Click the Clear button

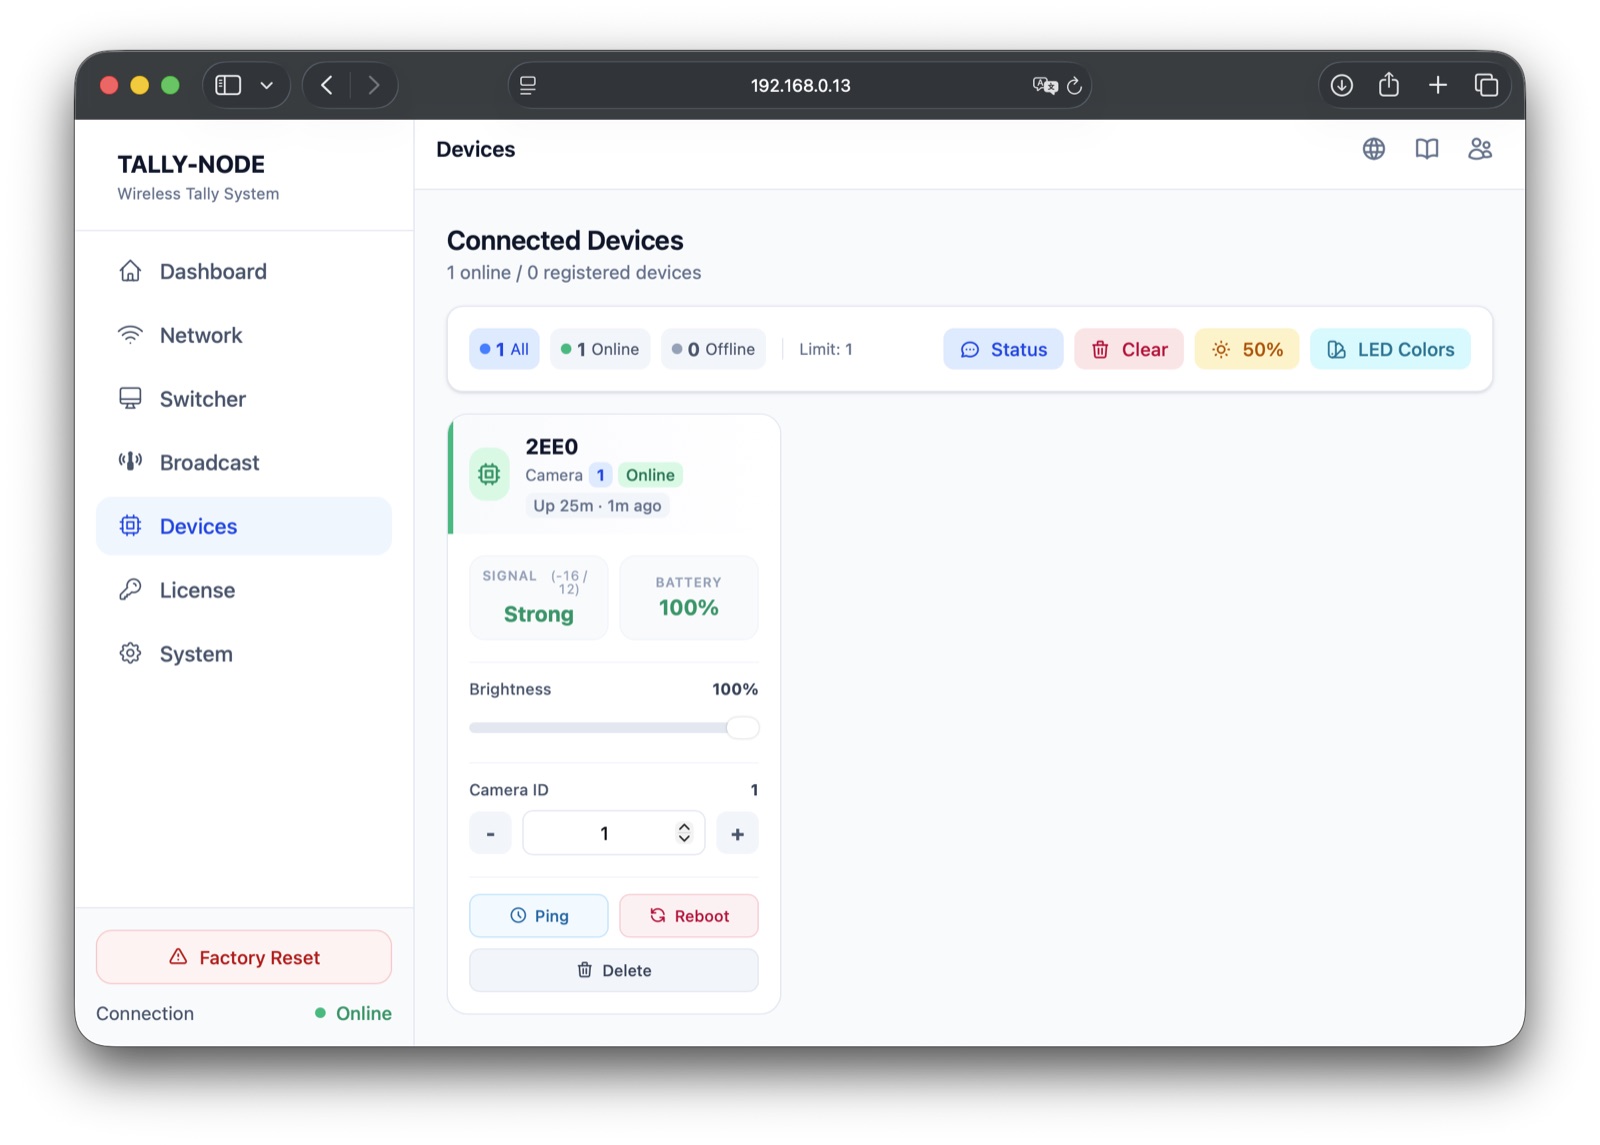click(1129, 349)
